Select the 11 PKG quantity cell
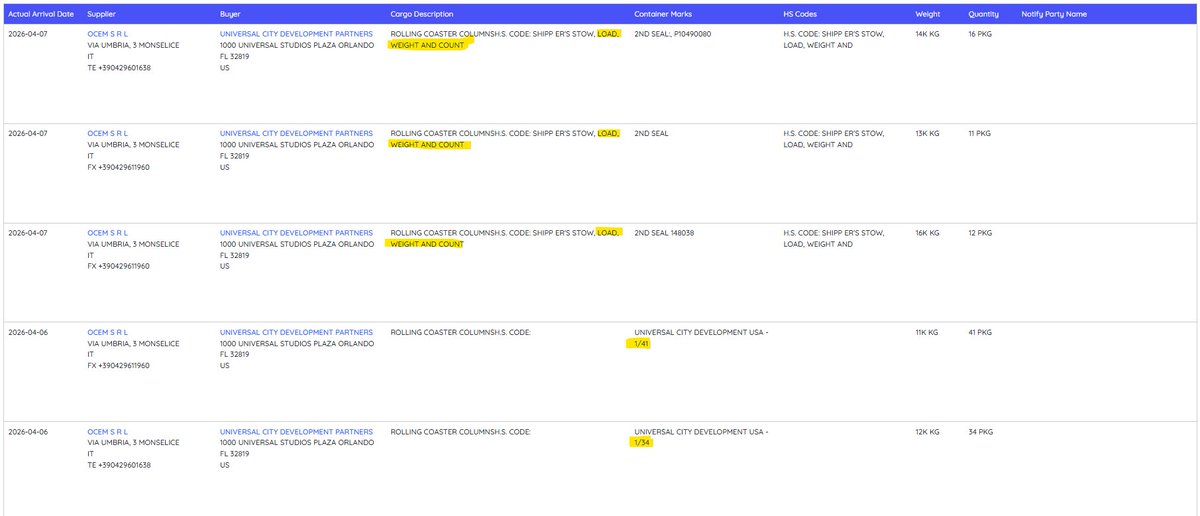1200x516 pixels. (x=980, y=133)
